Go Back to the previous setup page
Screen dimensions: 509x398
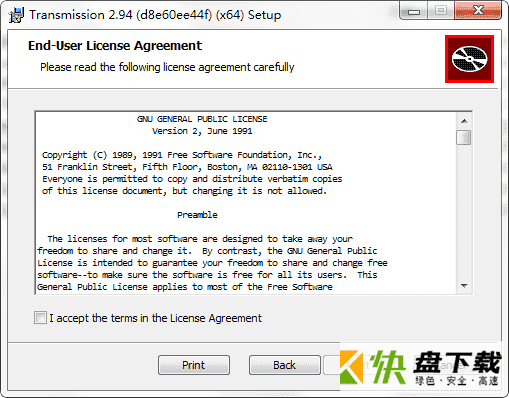(x=285, y=365)
